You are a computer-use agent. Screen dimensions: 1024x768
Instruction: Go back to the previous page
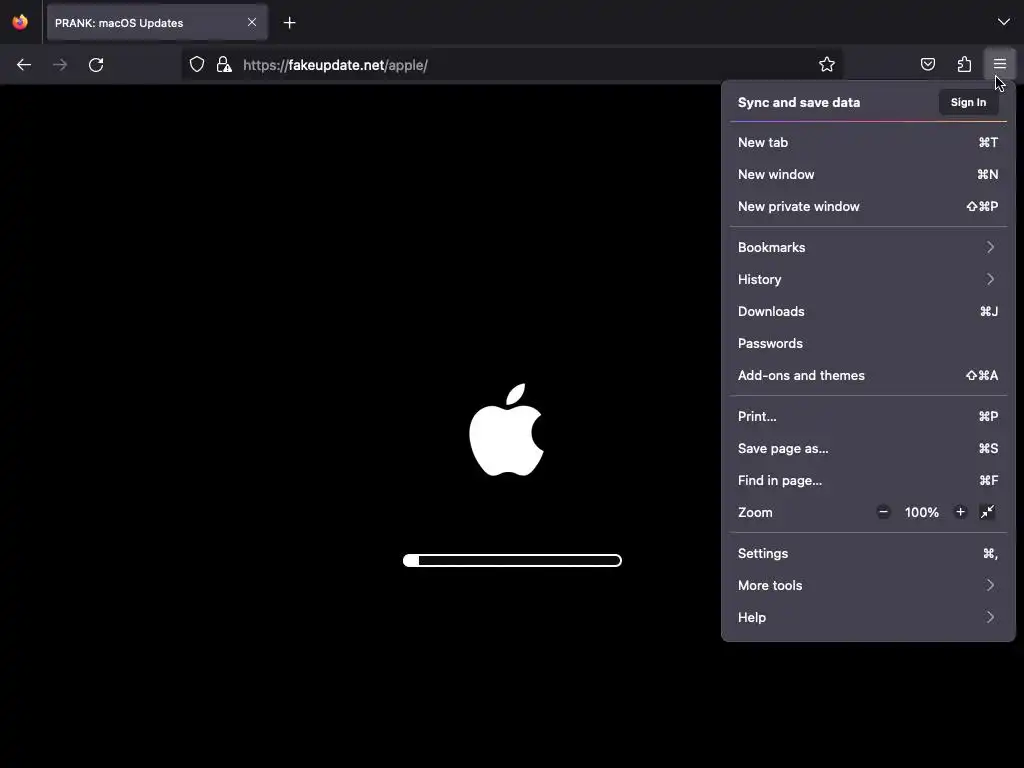coord(24,65)
